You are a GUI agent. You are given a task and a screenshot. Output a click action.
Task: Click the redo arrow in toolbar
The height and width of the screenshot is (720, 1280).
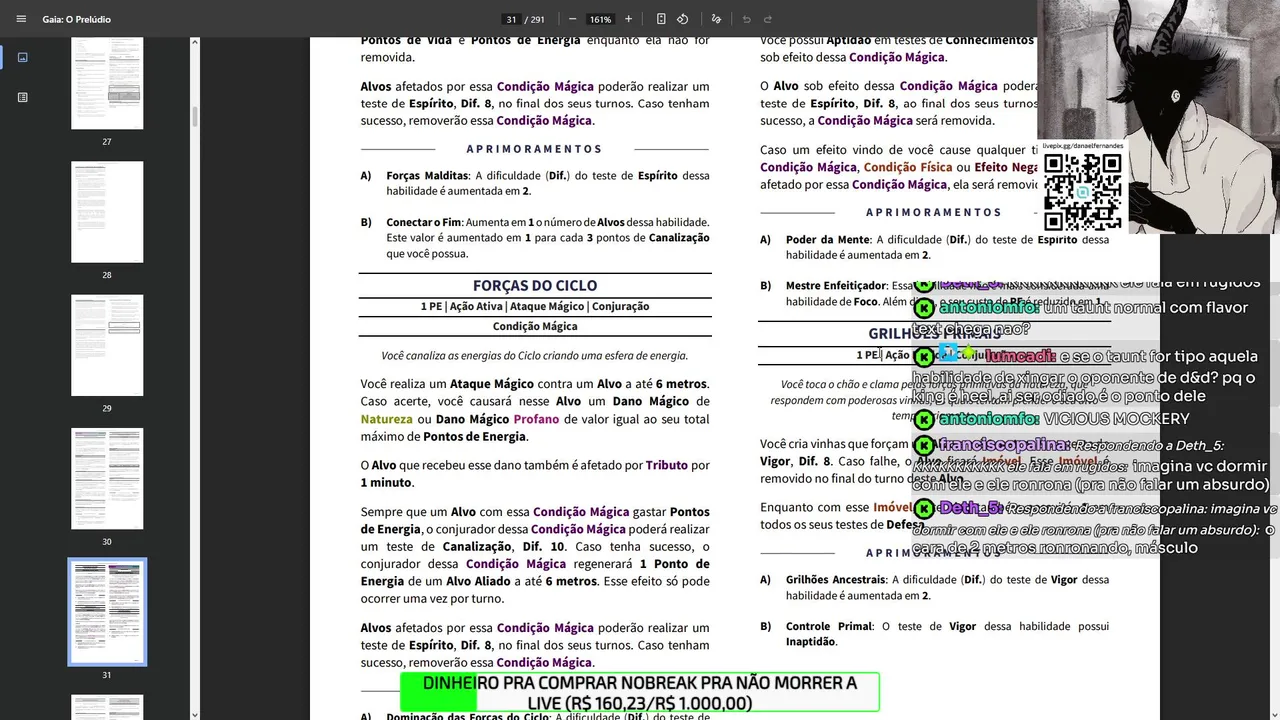point(768,19)
